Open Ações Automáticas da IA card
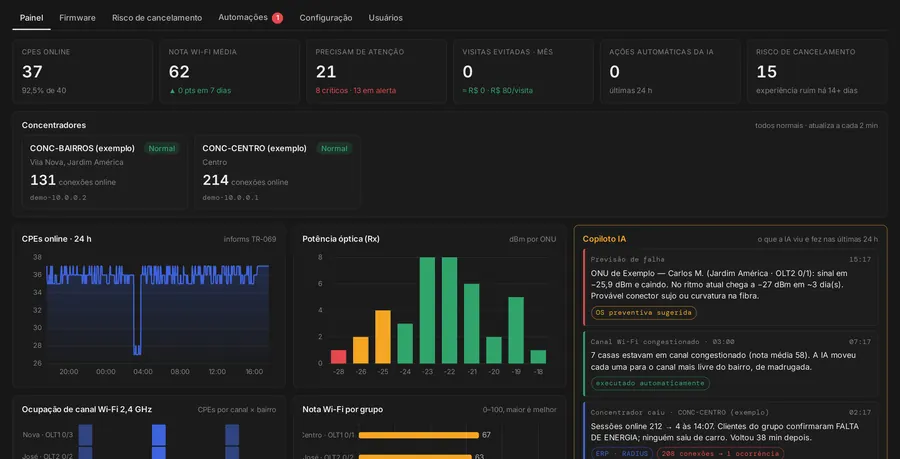 [x=670, y=71]
